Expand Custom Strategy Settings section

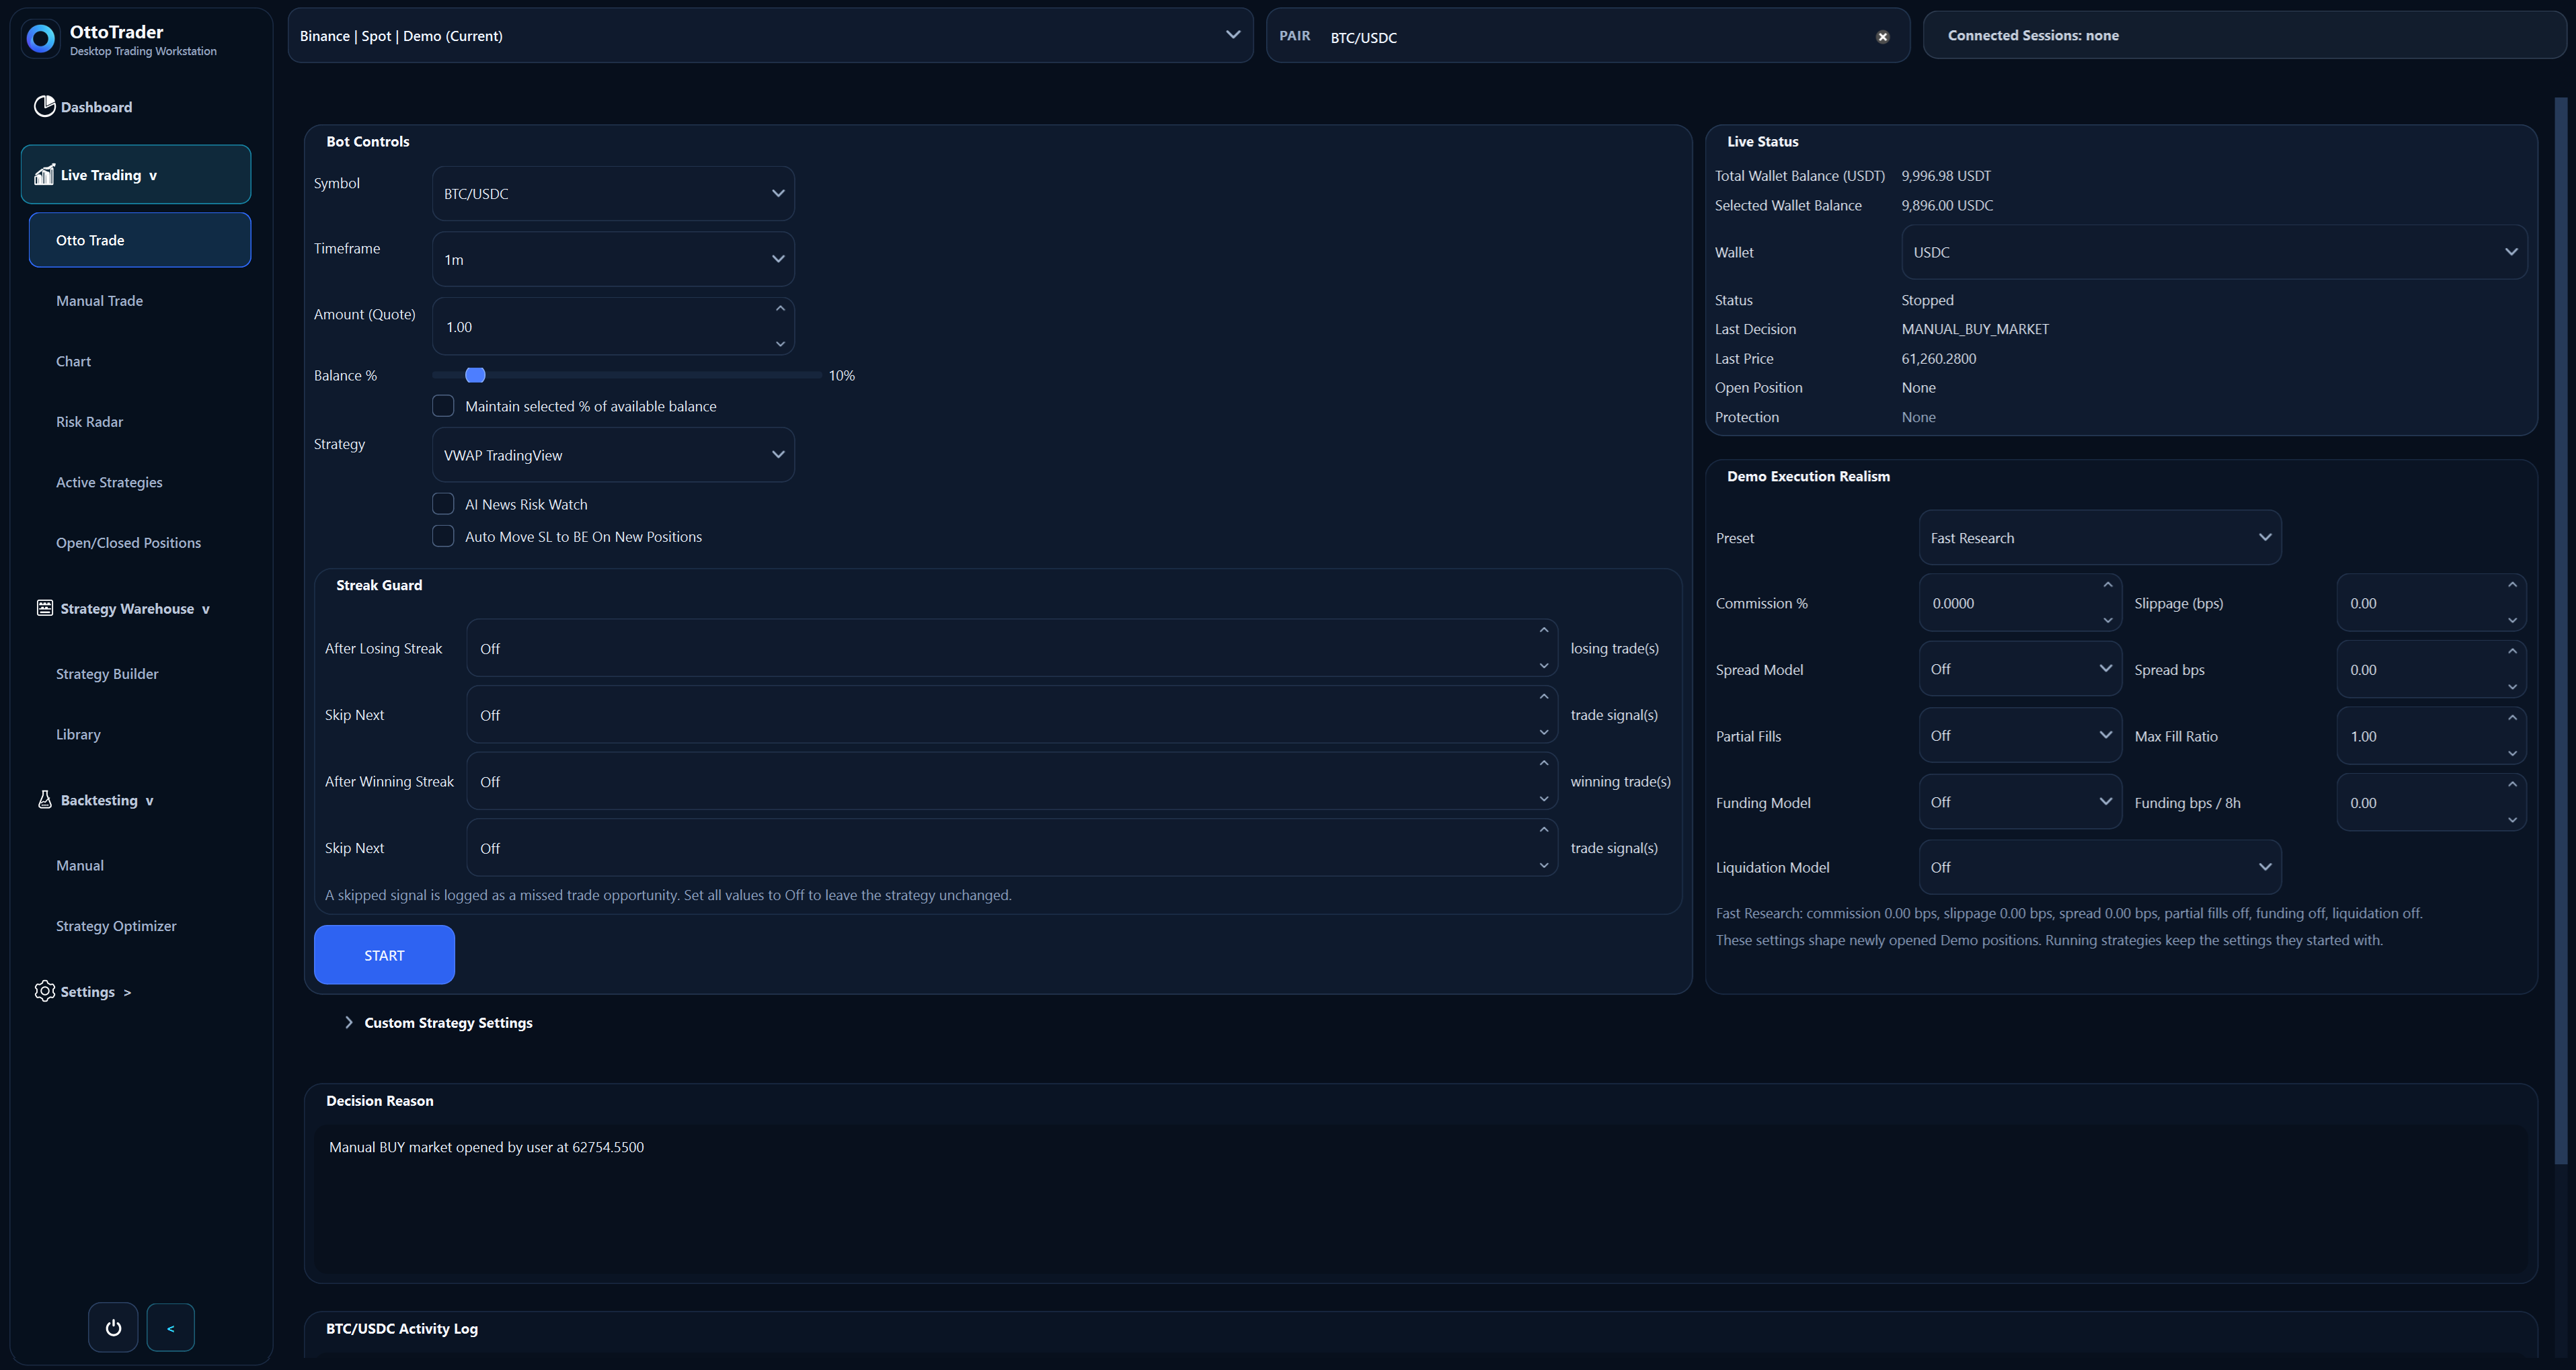tap(438, 1023)
